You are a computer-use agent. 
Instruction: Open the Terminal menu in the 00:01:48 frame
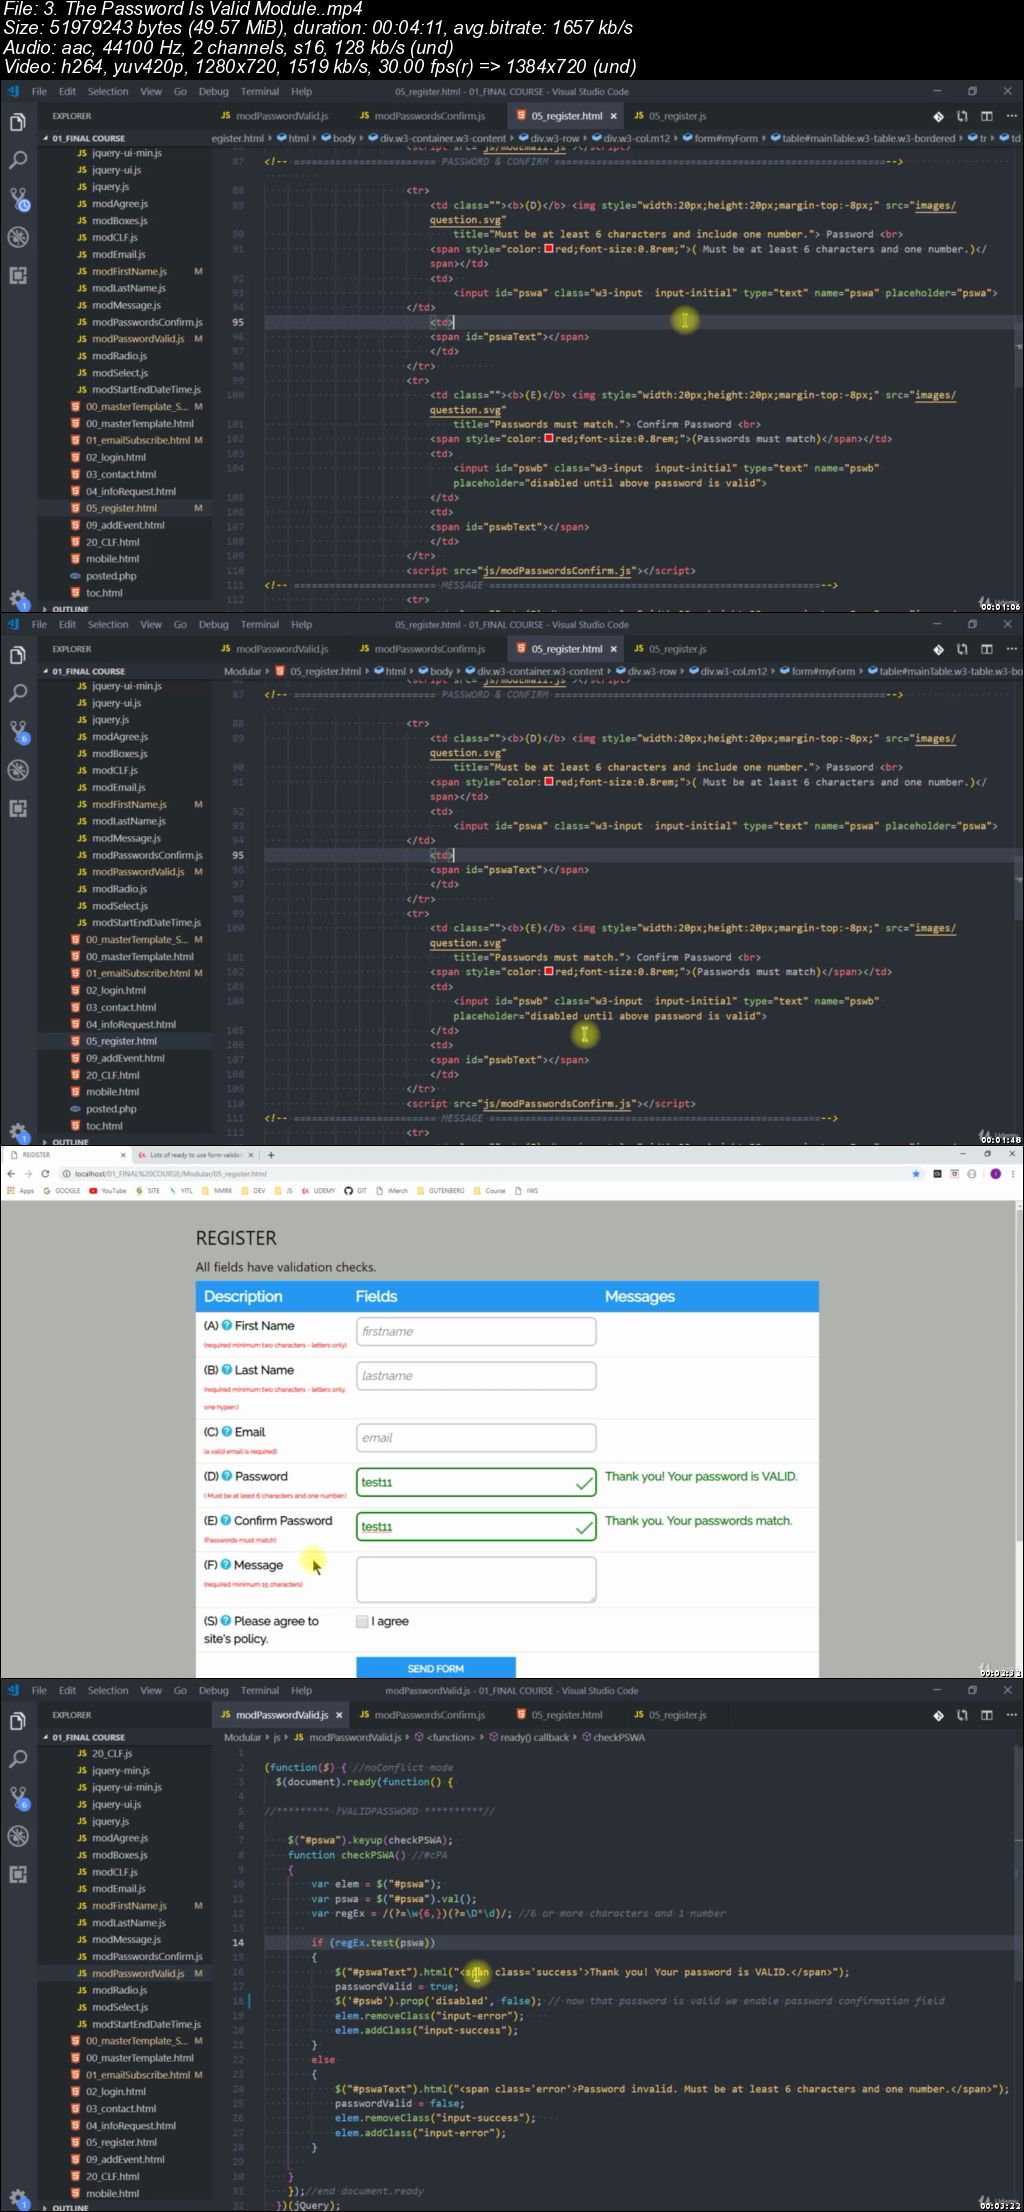click(260, 624)
